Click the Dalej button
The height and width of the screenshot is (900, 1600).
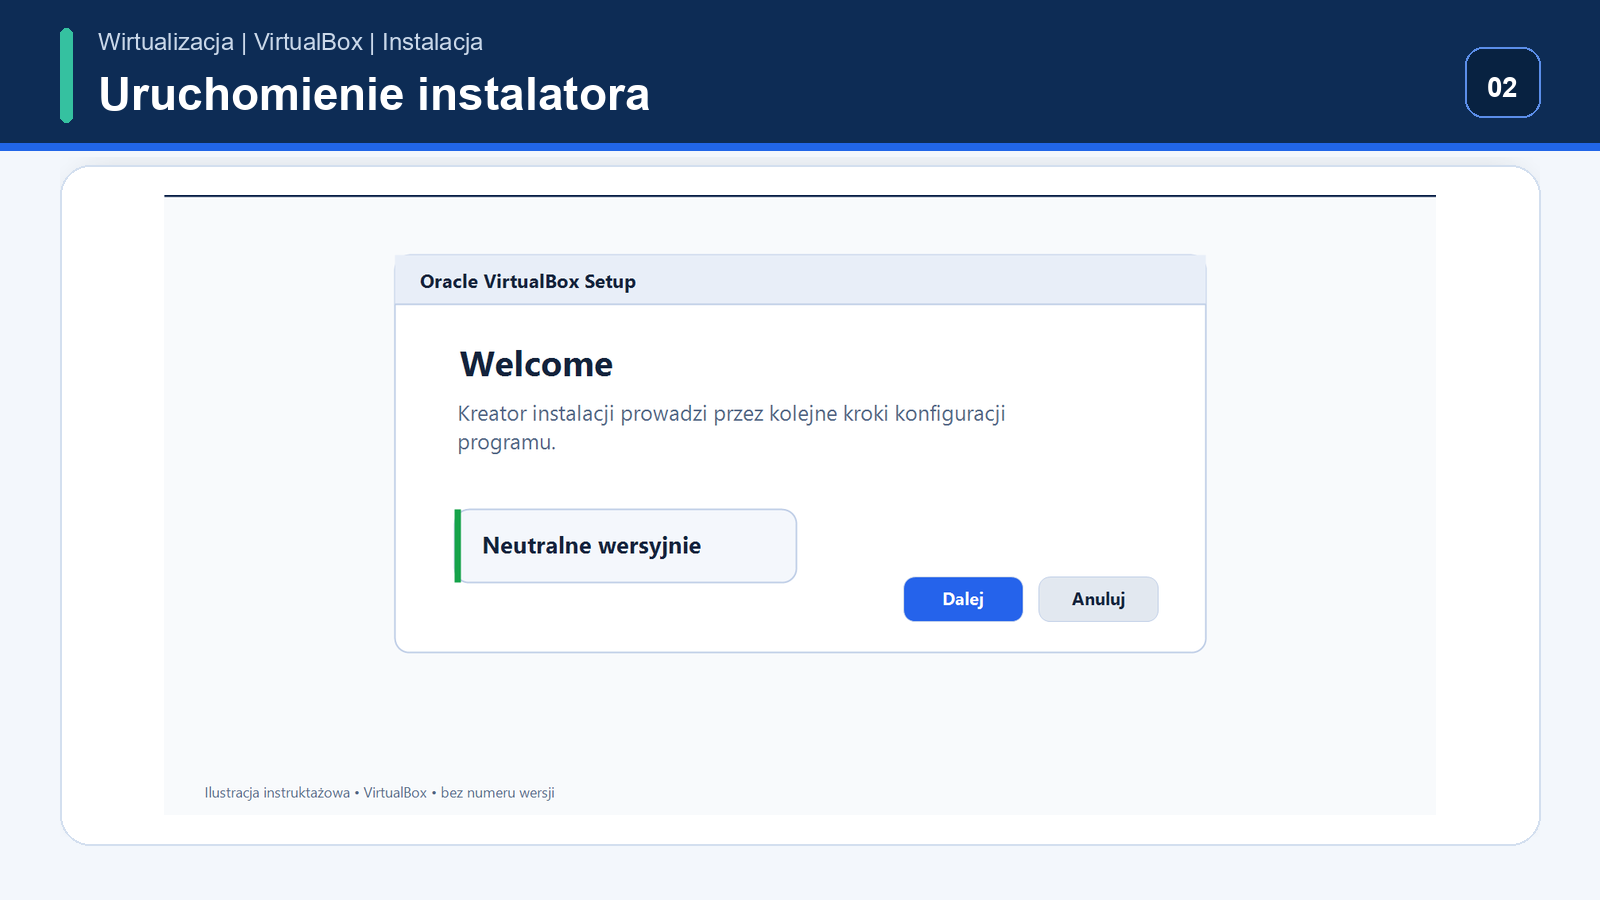pyautogui.click(x=963, y=599)
